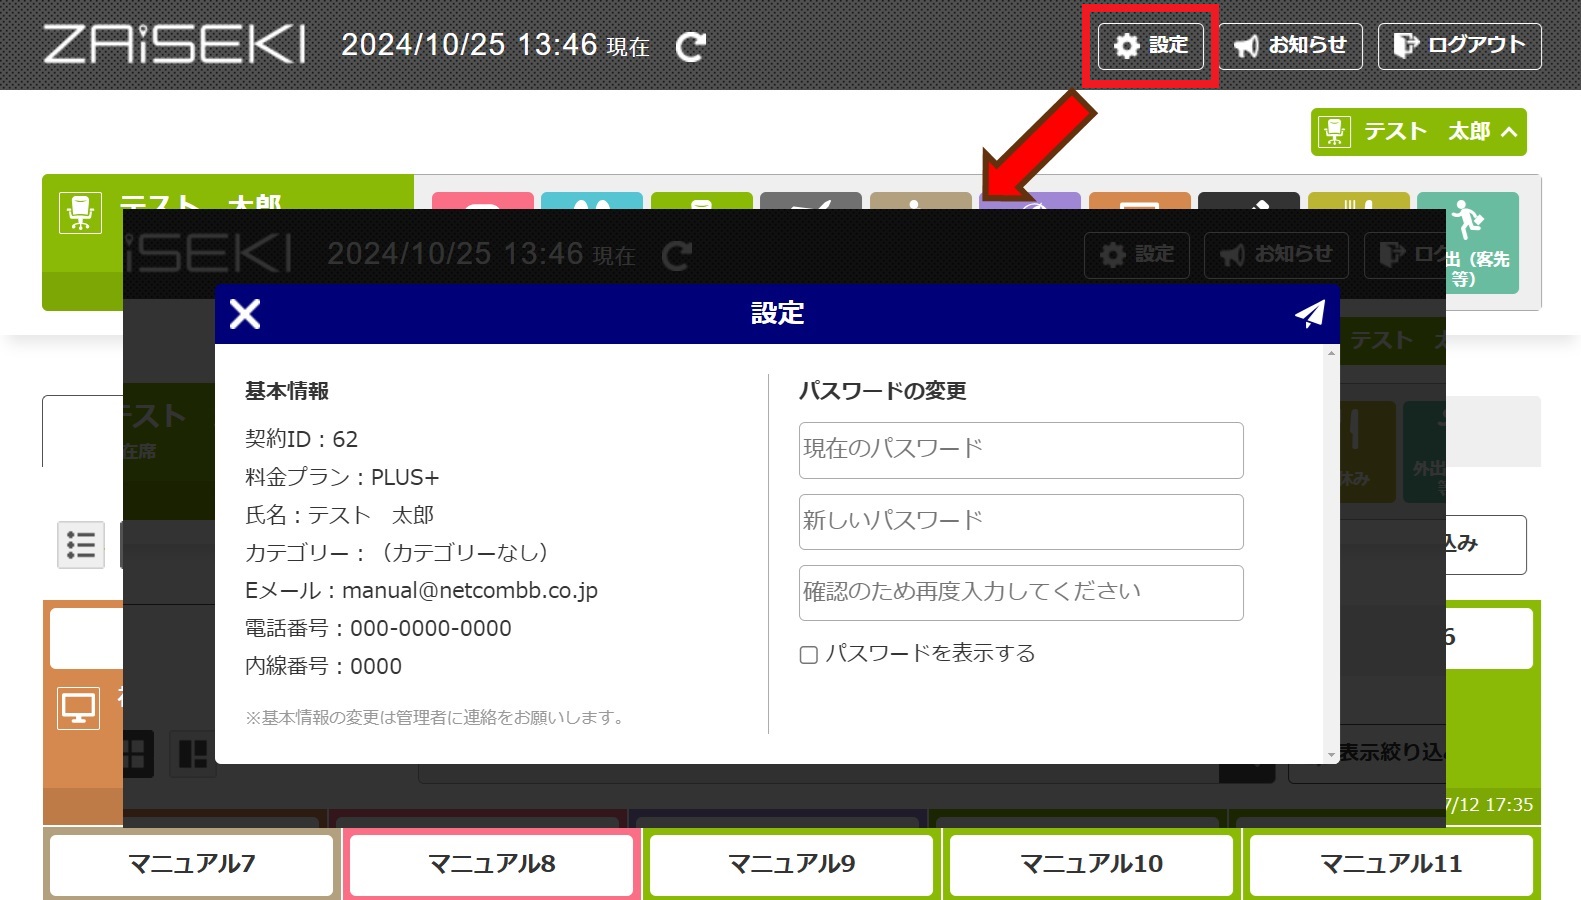The width and height of the screenshot is (1581, 900).
Task: Click the megaphone icon in the お知らせ button
Action: pos(1246,46)
